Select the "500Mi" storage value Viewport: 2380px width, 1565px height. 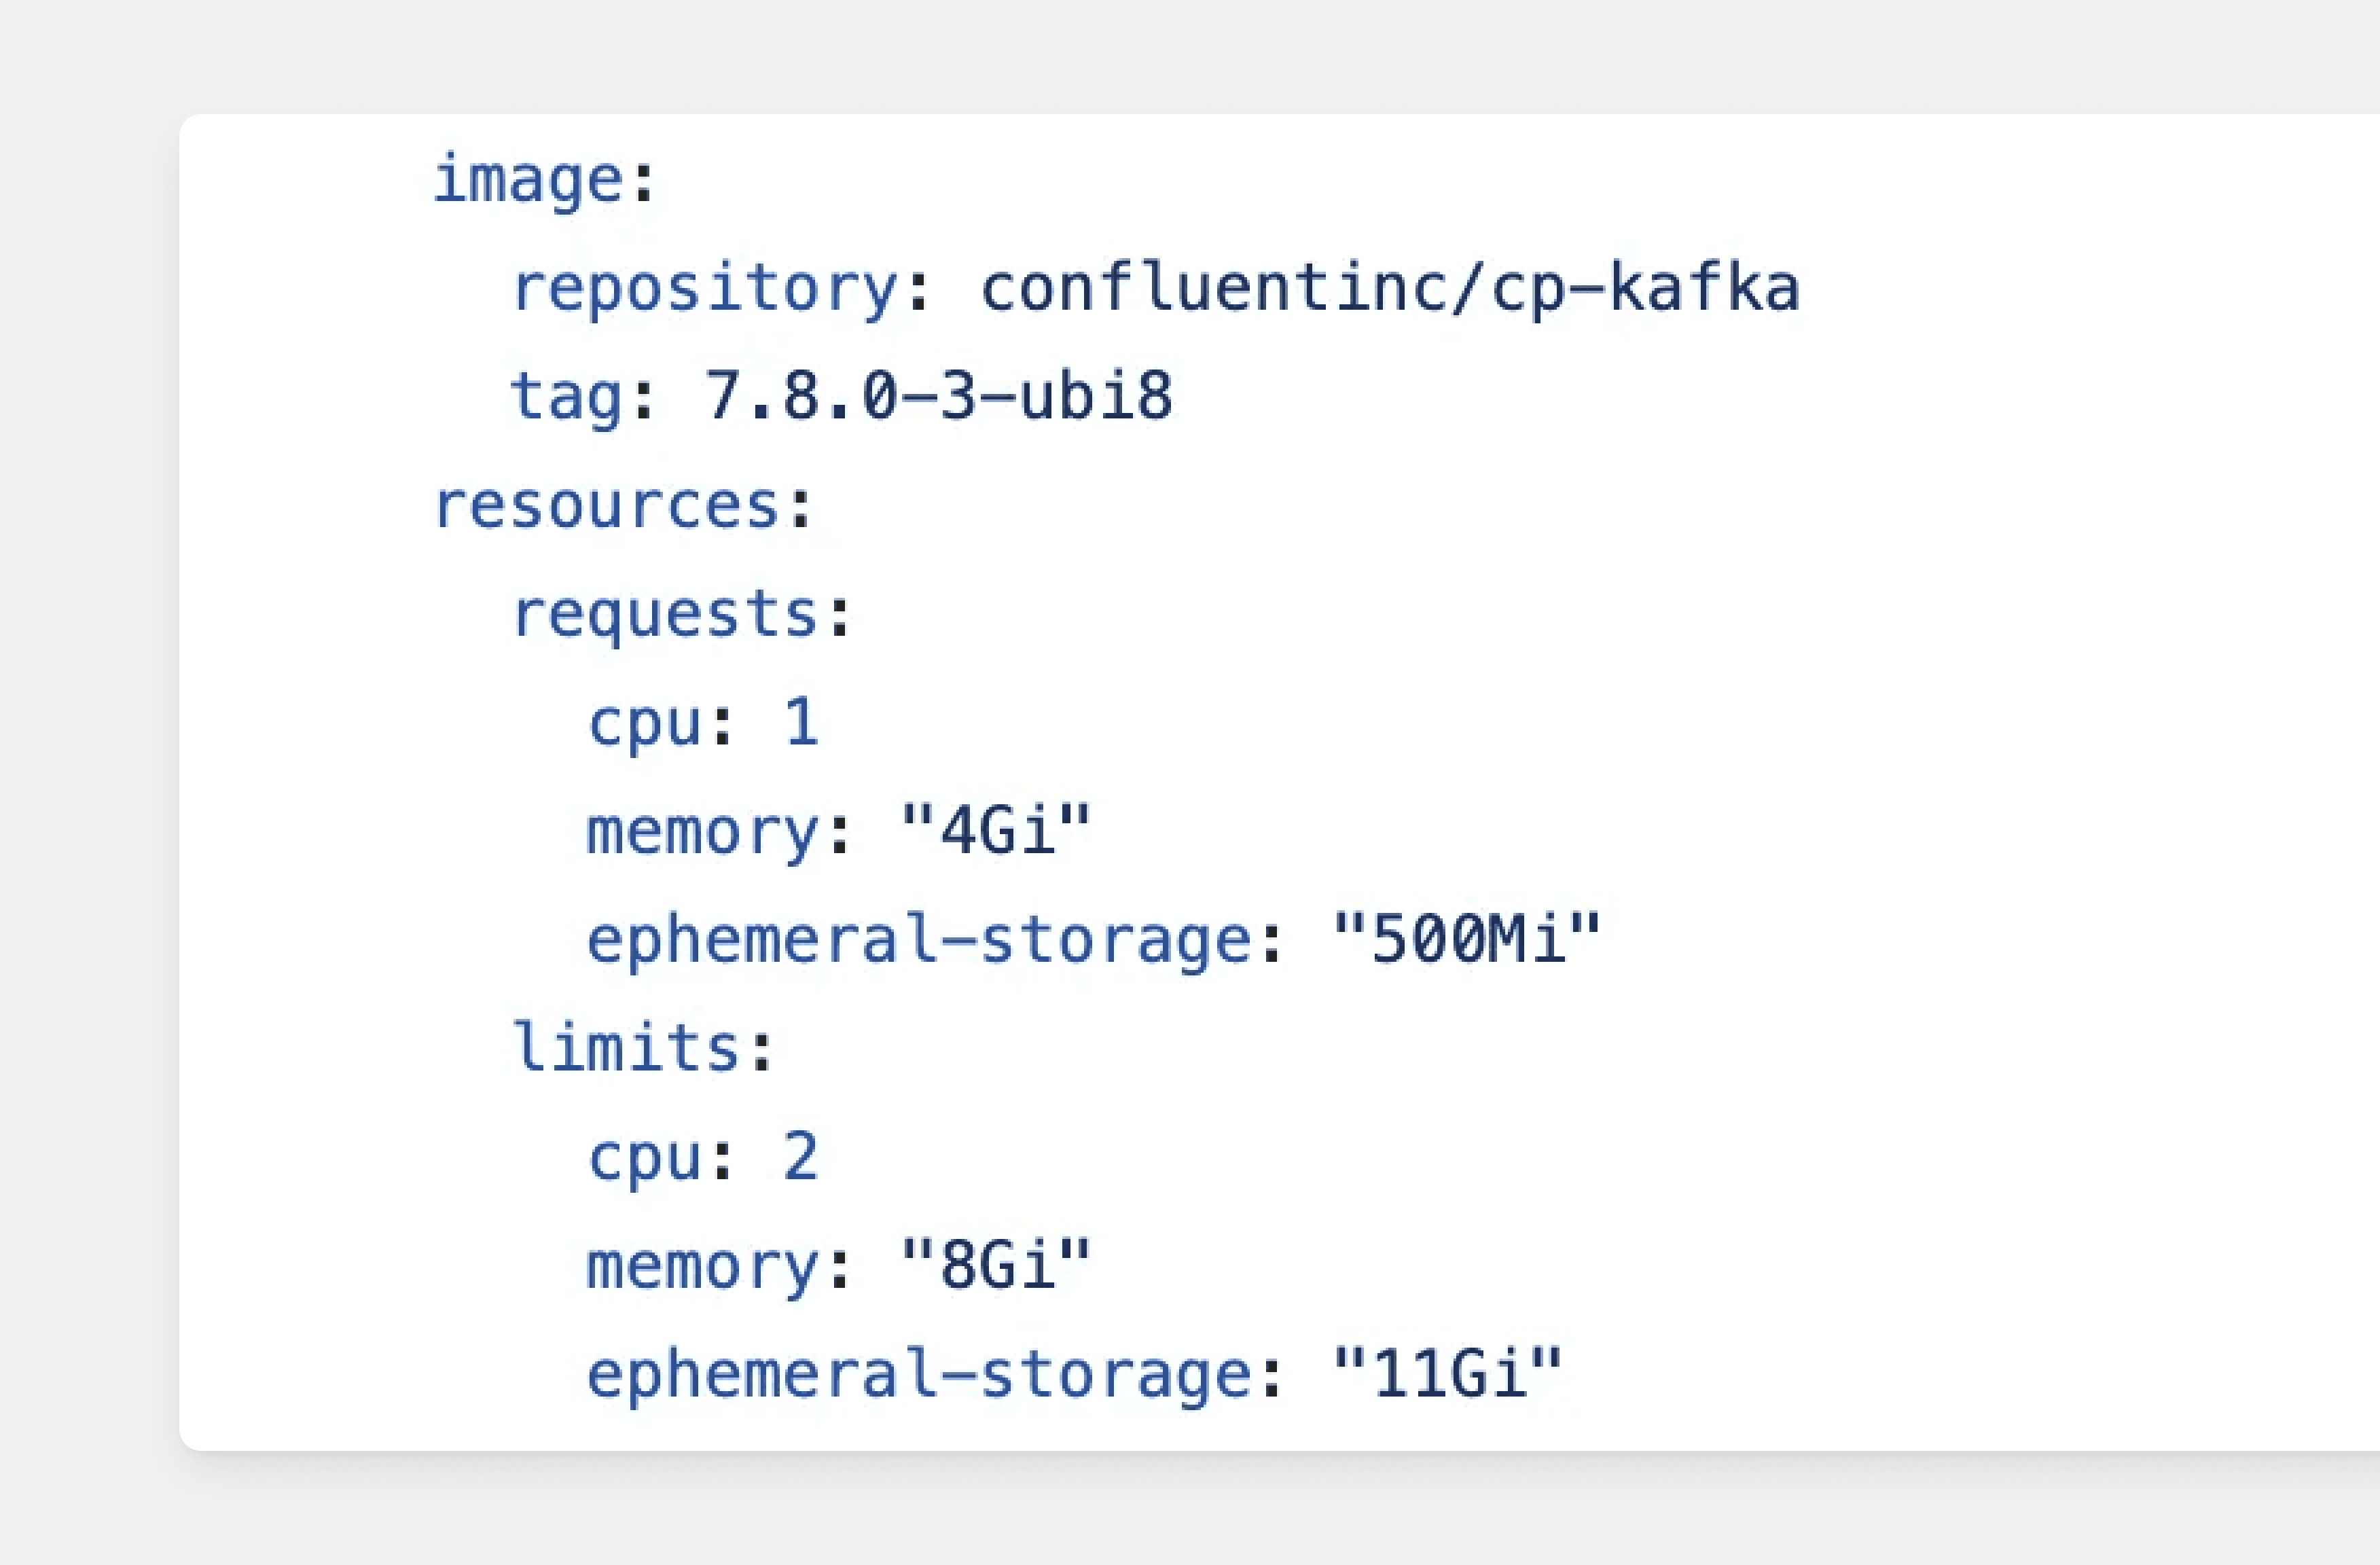point(1467,940)
